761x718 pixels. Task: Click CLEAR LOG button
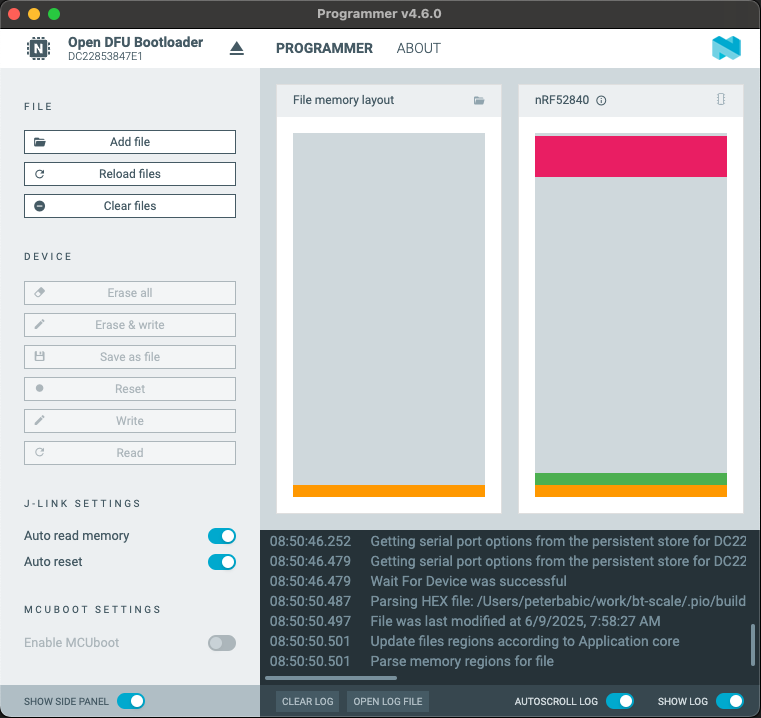(x=308, y=701)
